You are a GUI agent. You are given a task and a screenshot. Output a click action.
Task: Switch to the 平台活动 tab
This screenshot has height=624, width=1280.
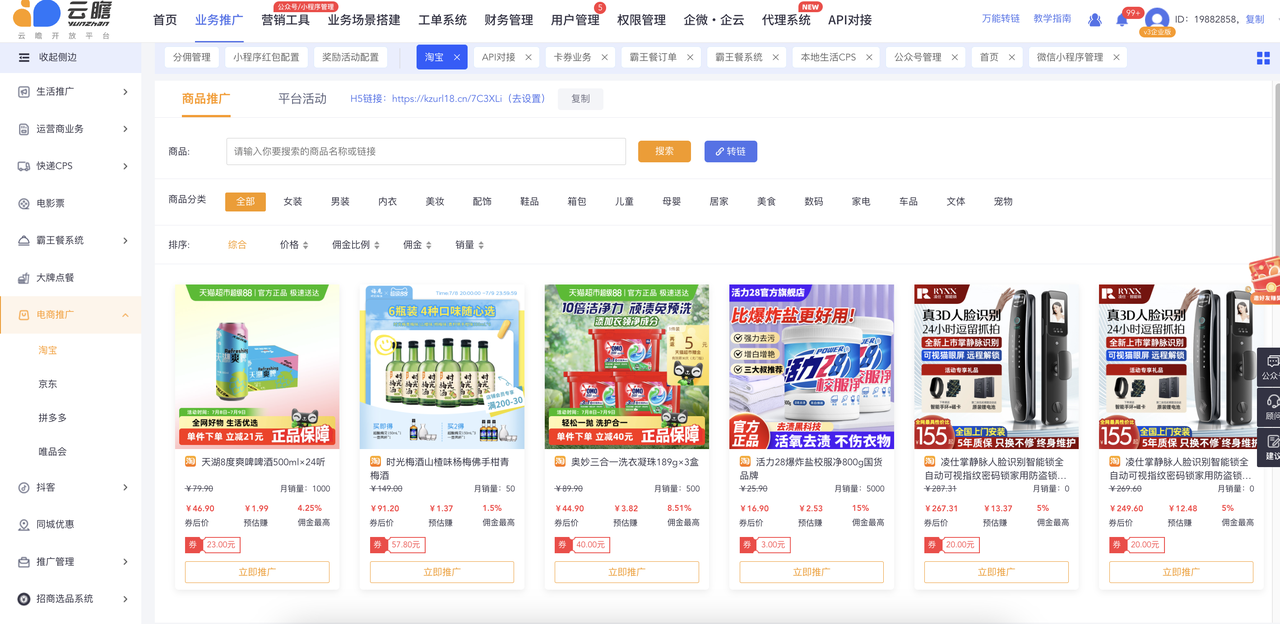tap(302, 99)
